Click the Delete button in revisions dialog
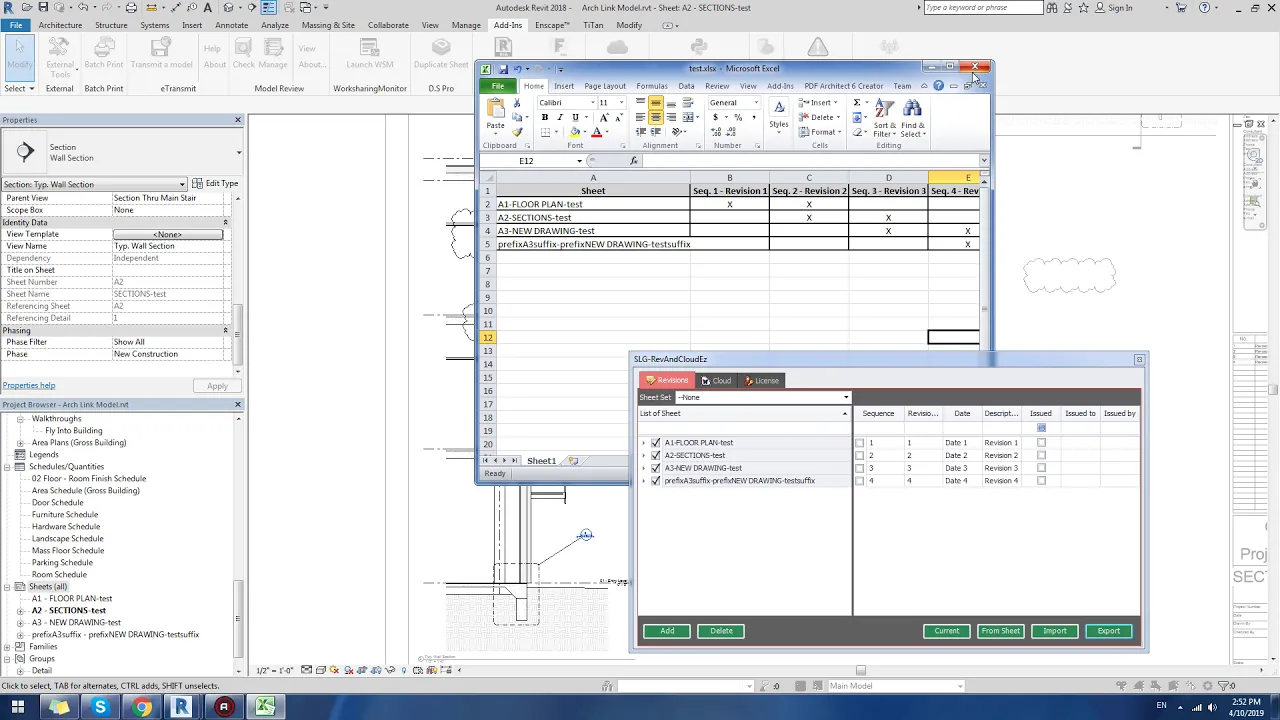Viewport: 1280px width, 720px height. [722, 631]
